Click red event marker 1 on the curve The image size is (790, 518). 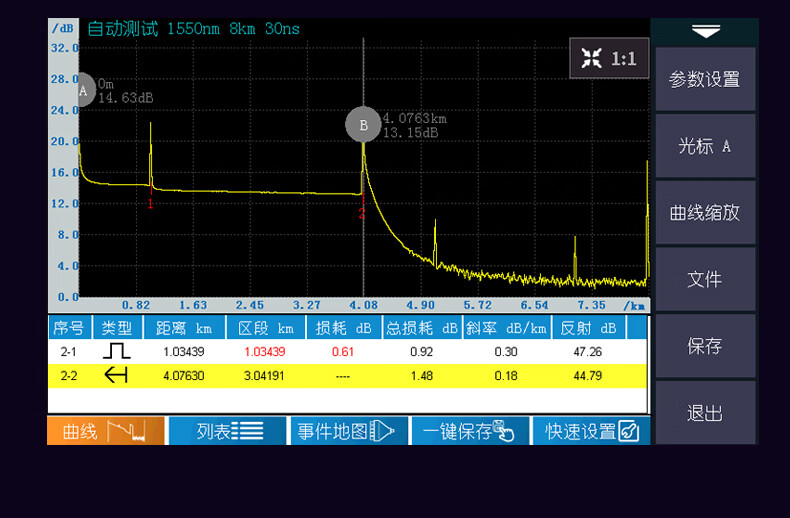(x=150, y=204)
